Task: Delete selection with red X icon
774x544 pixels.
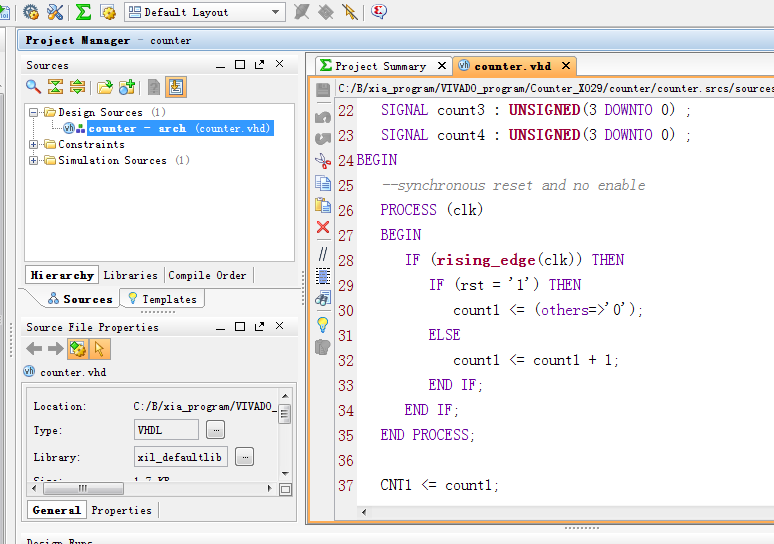Action: [323, 227]
